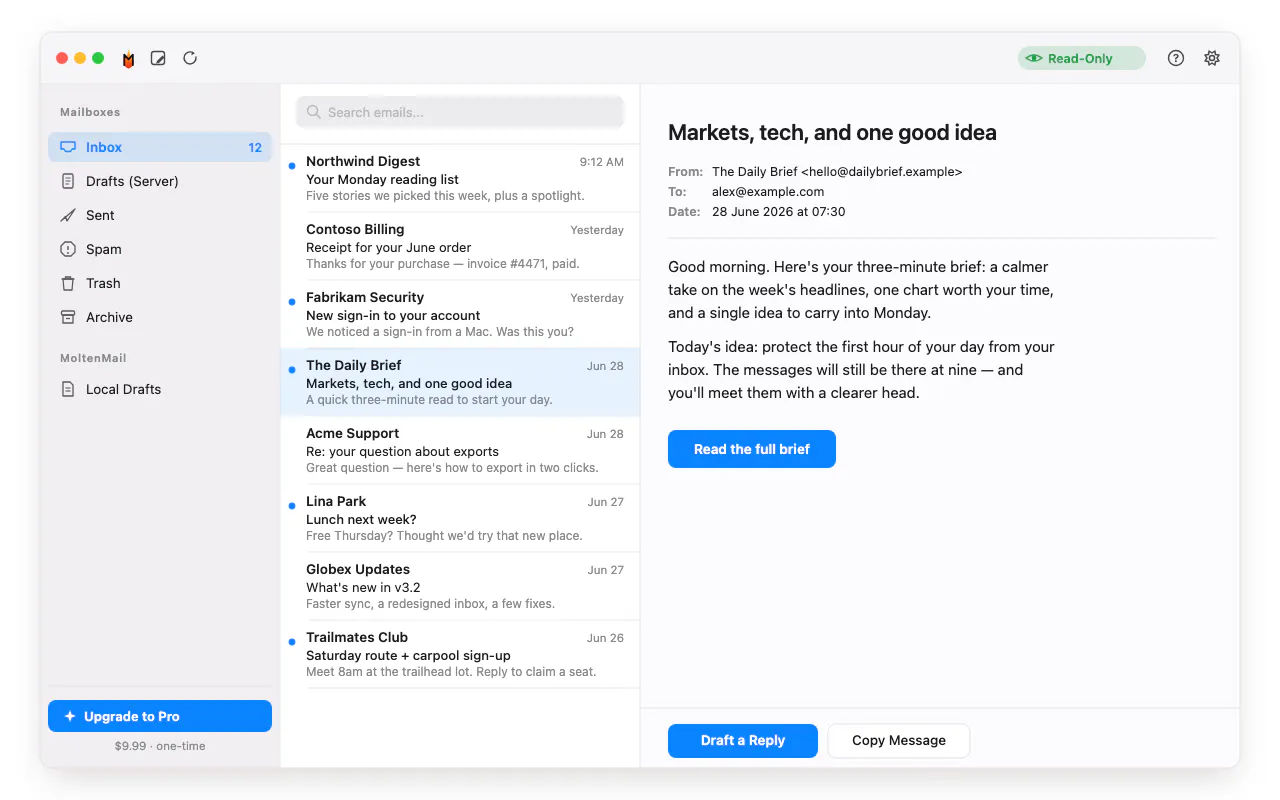Viewport: 1280px width, 800px height.
Task: Click the magnifier icon in search field
Action: click(314, 112)
